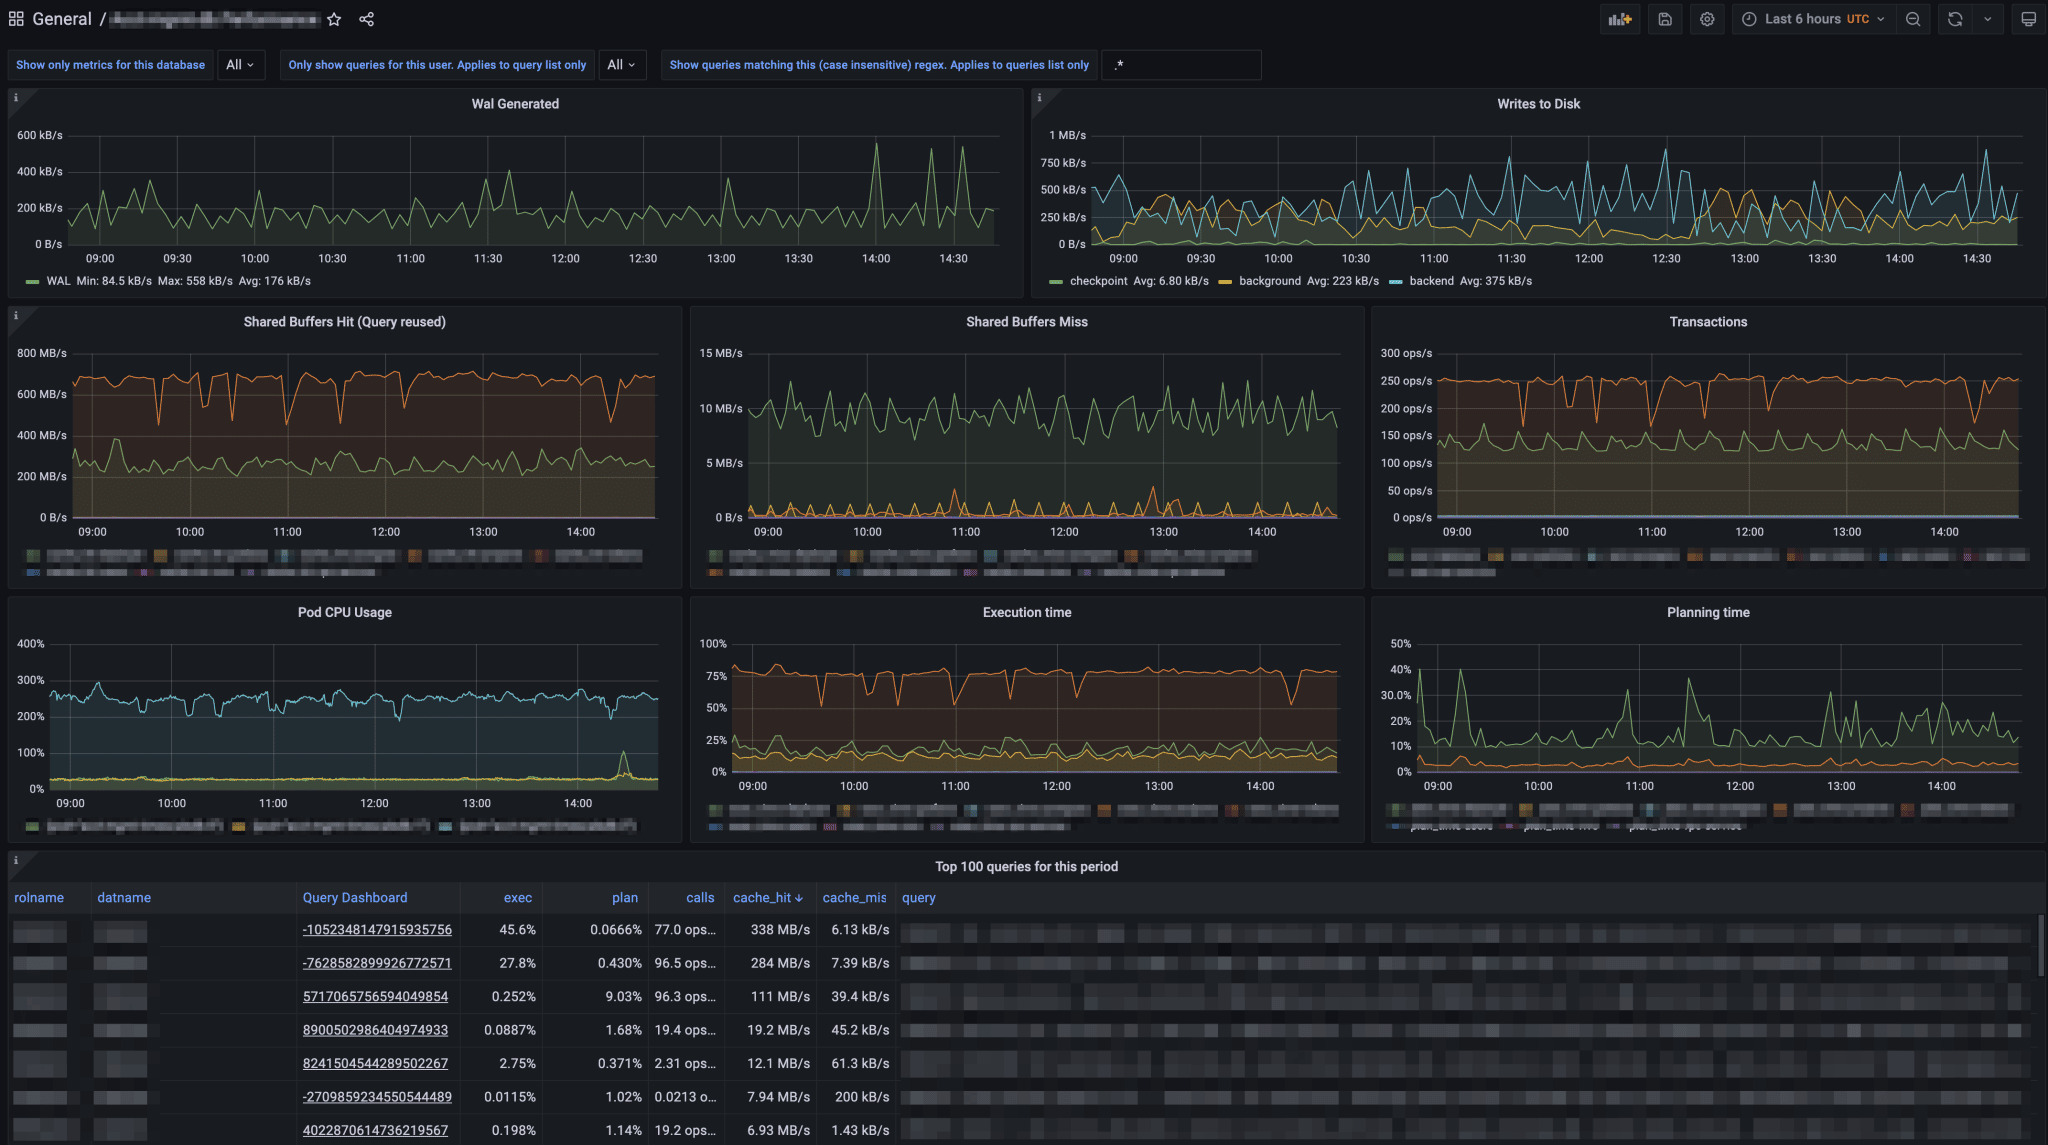Open the dashboard settings gear icon
Screen dimensions: 2048x1145
1706,18
